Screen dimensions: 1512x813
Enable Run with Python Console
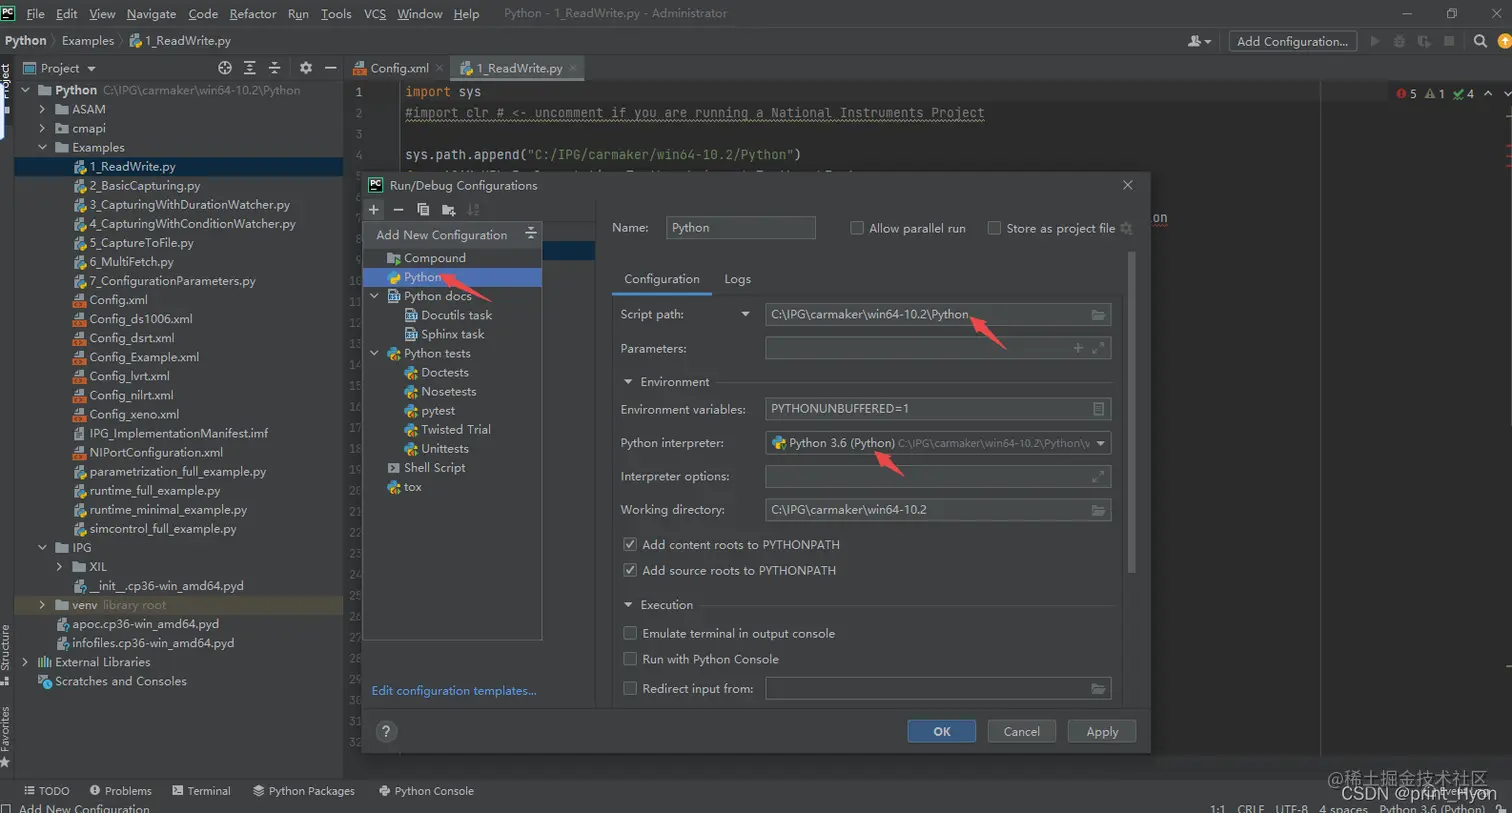[630, 659]
